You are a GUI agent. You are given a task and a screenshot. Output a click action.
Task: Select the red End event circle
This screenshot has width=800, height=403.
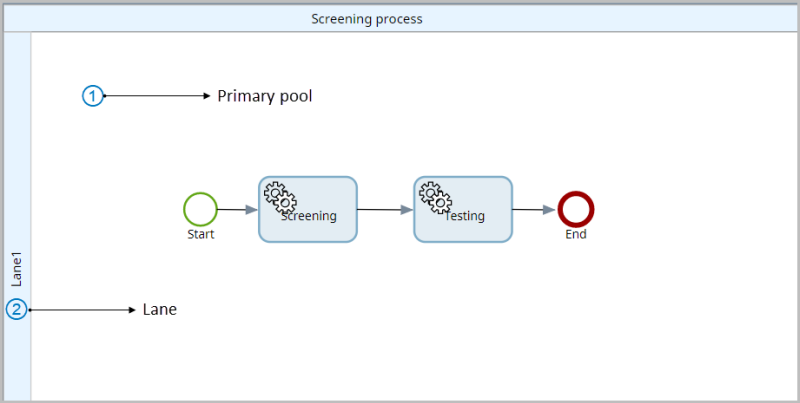[x=576, y=209]
